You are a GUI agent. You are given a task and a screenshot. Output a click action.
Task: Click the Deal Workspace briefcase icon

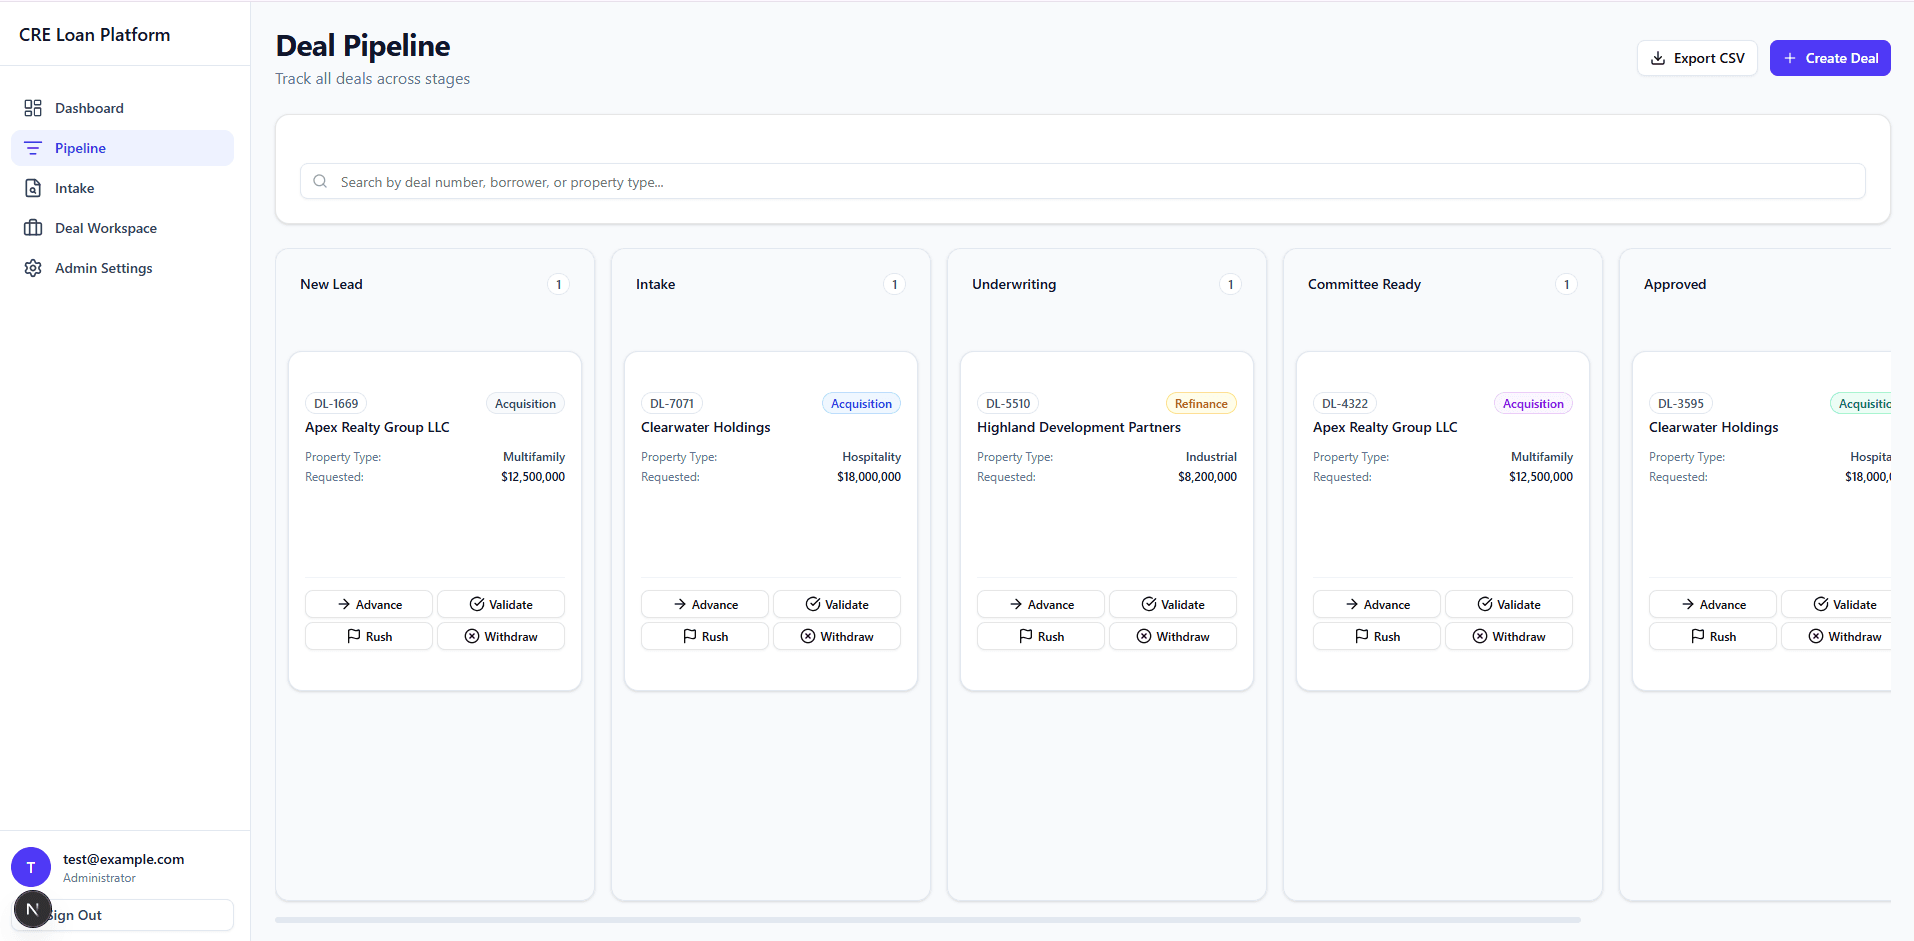33,228
